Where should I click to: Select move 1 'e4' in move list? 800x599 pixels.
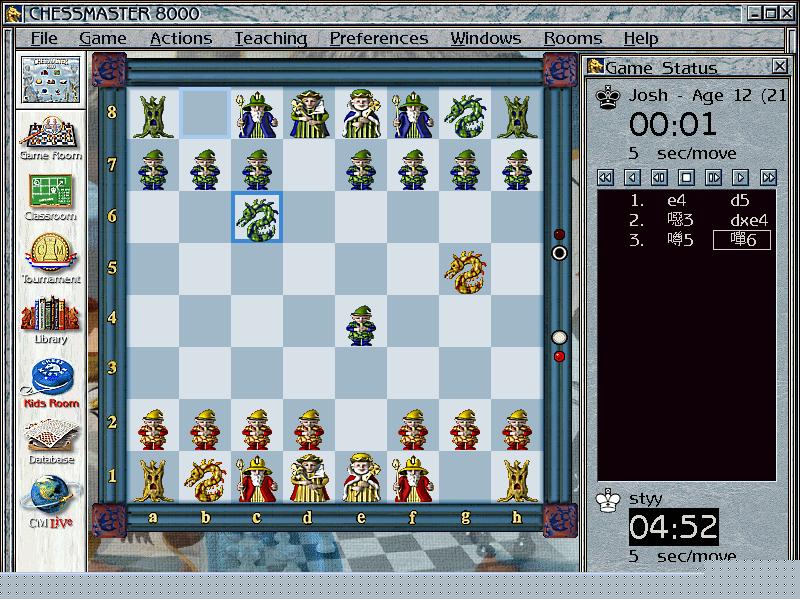(x=677, y=201)
